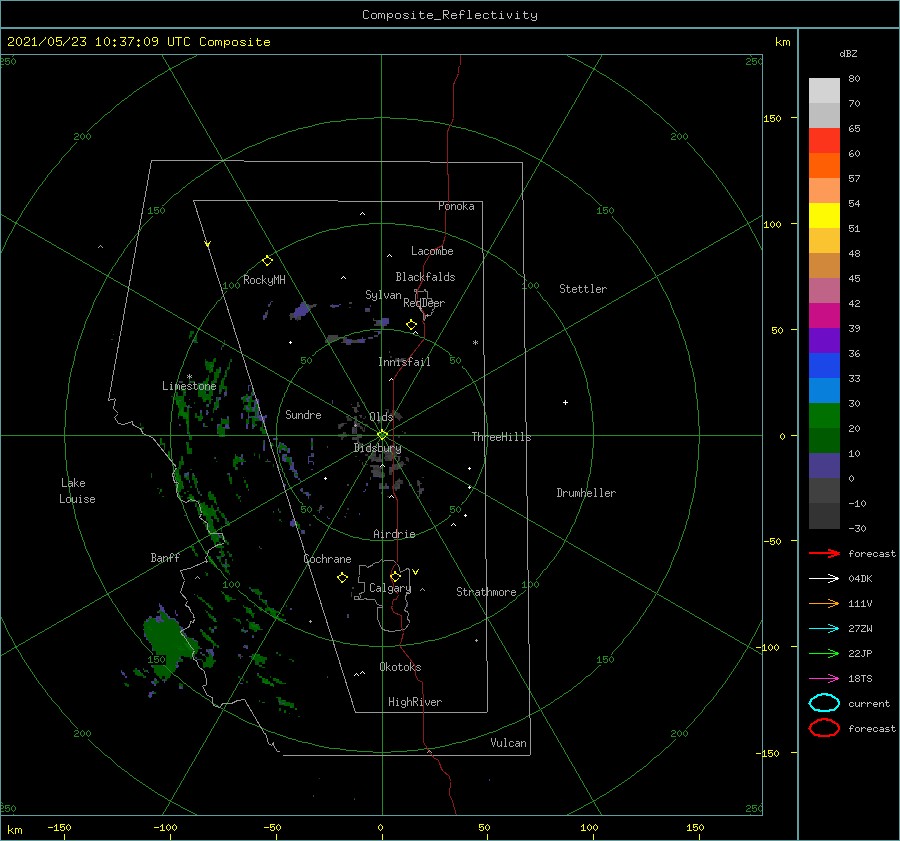Click the yellow diamond marker near RockyMH
Viewport: 900px width, 841px height.
(x=267, y=261)
